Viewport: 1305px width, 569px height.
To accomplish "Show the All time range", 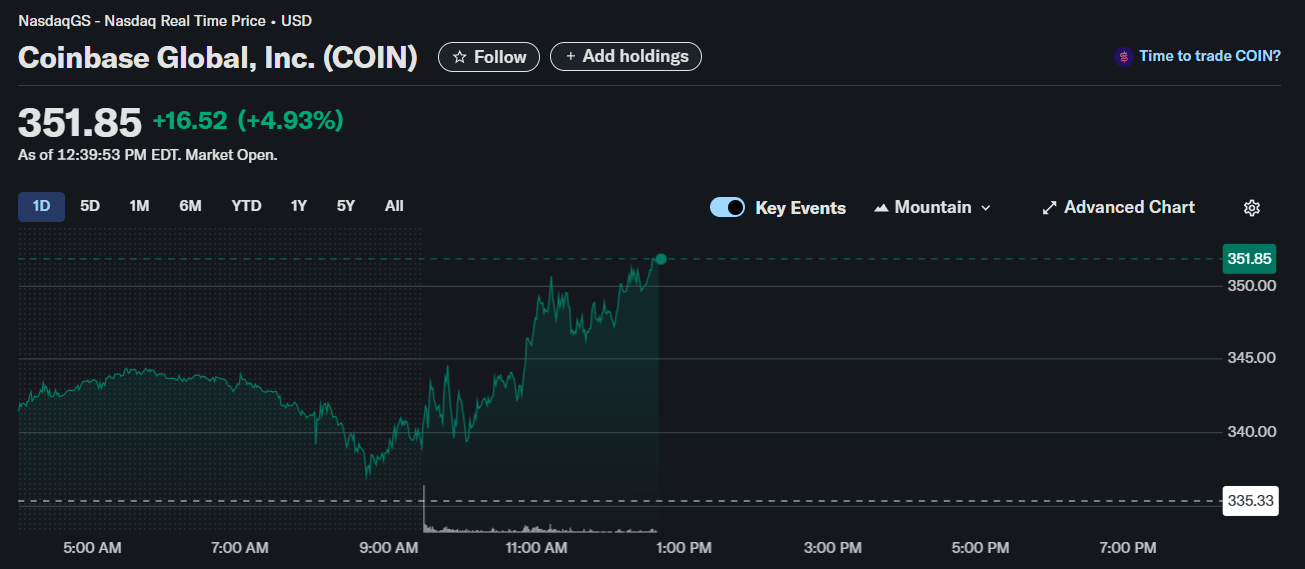I will pos(394,206).
